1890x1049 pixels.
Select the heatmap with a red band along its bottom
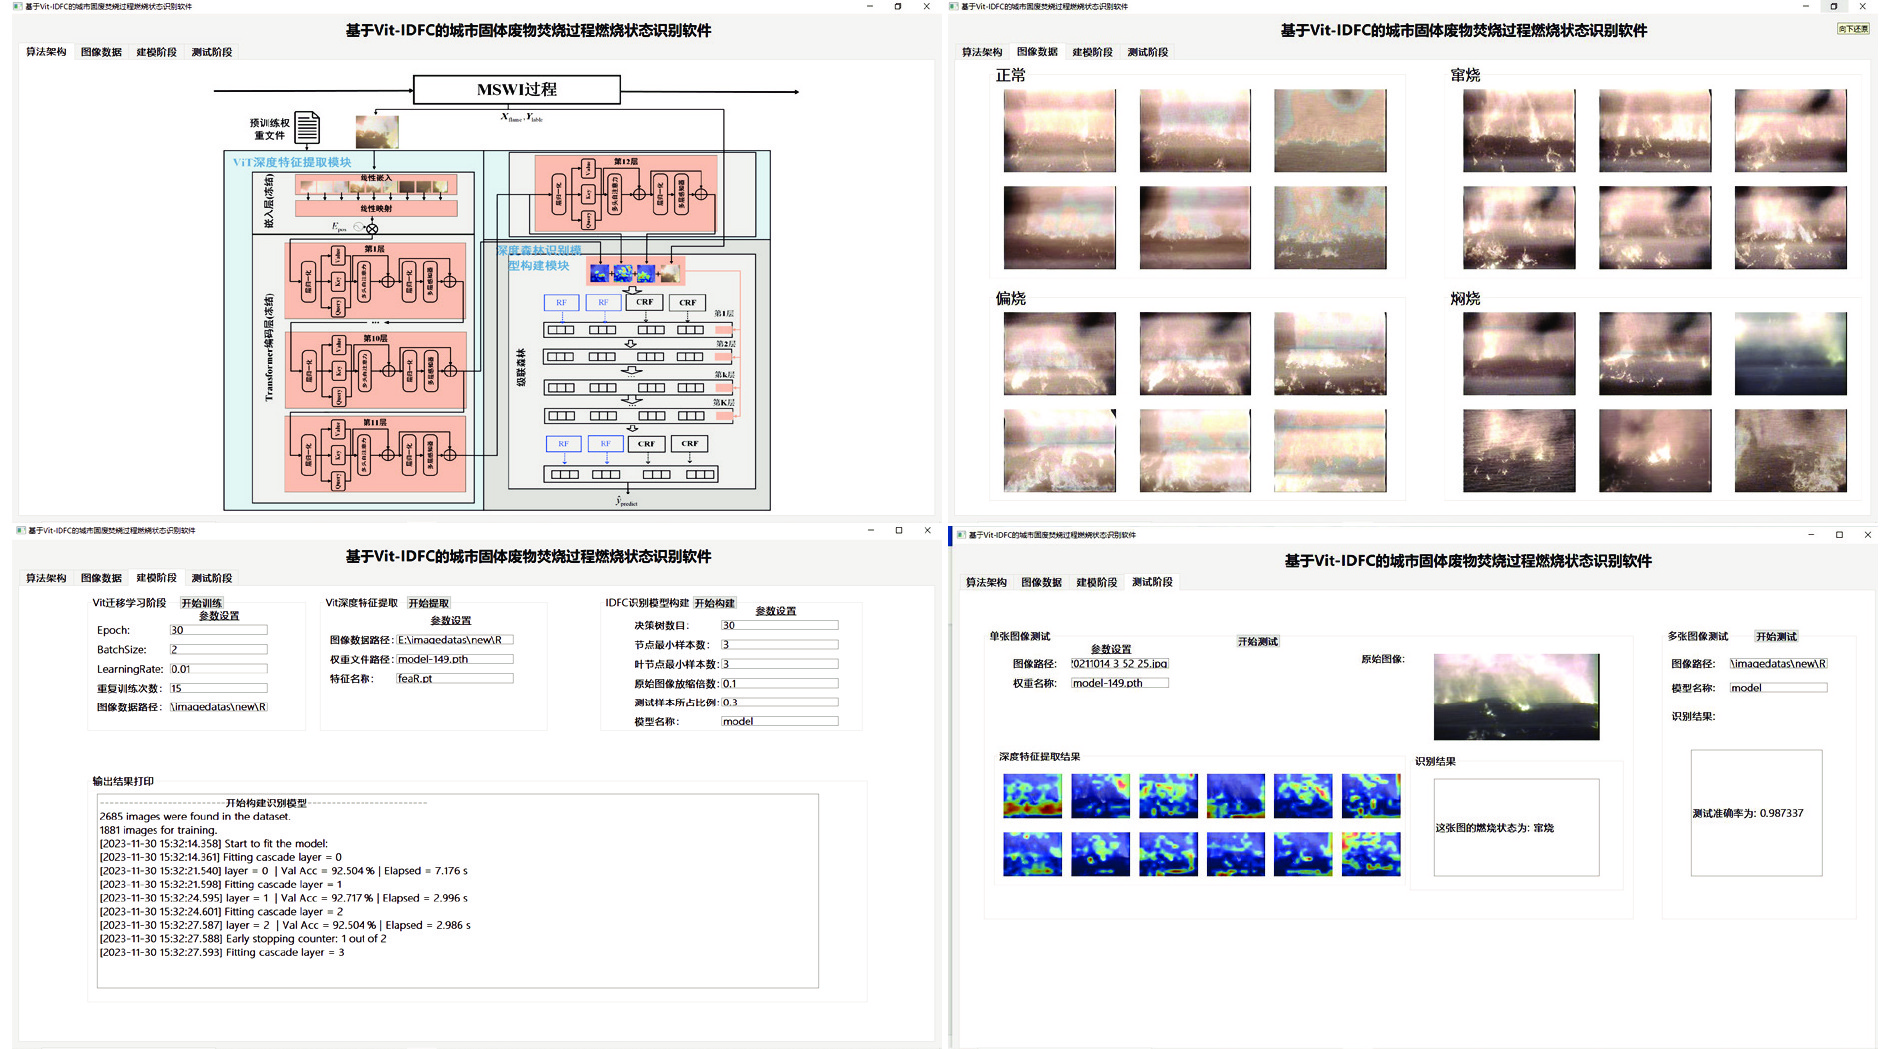[x=1033, y=796]
